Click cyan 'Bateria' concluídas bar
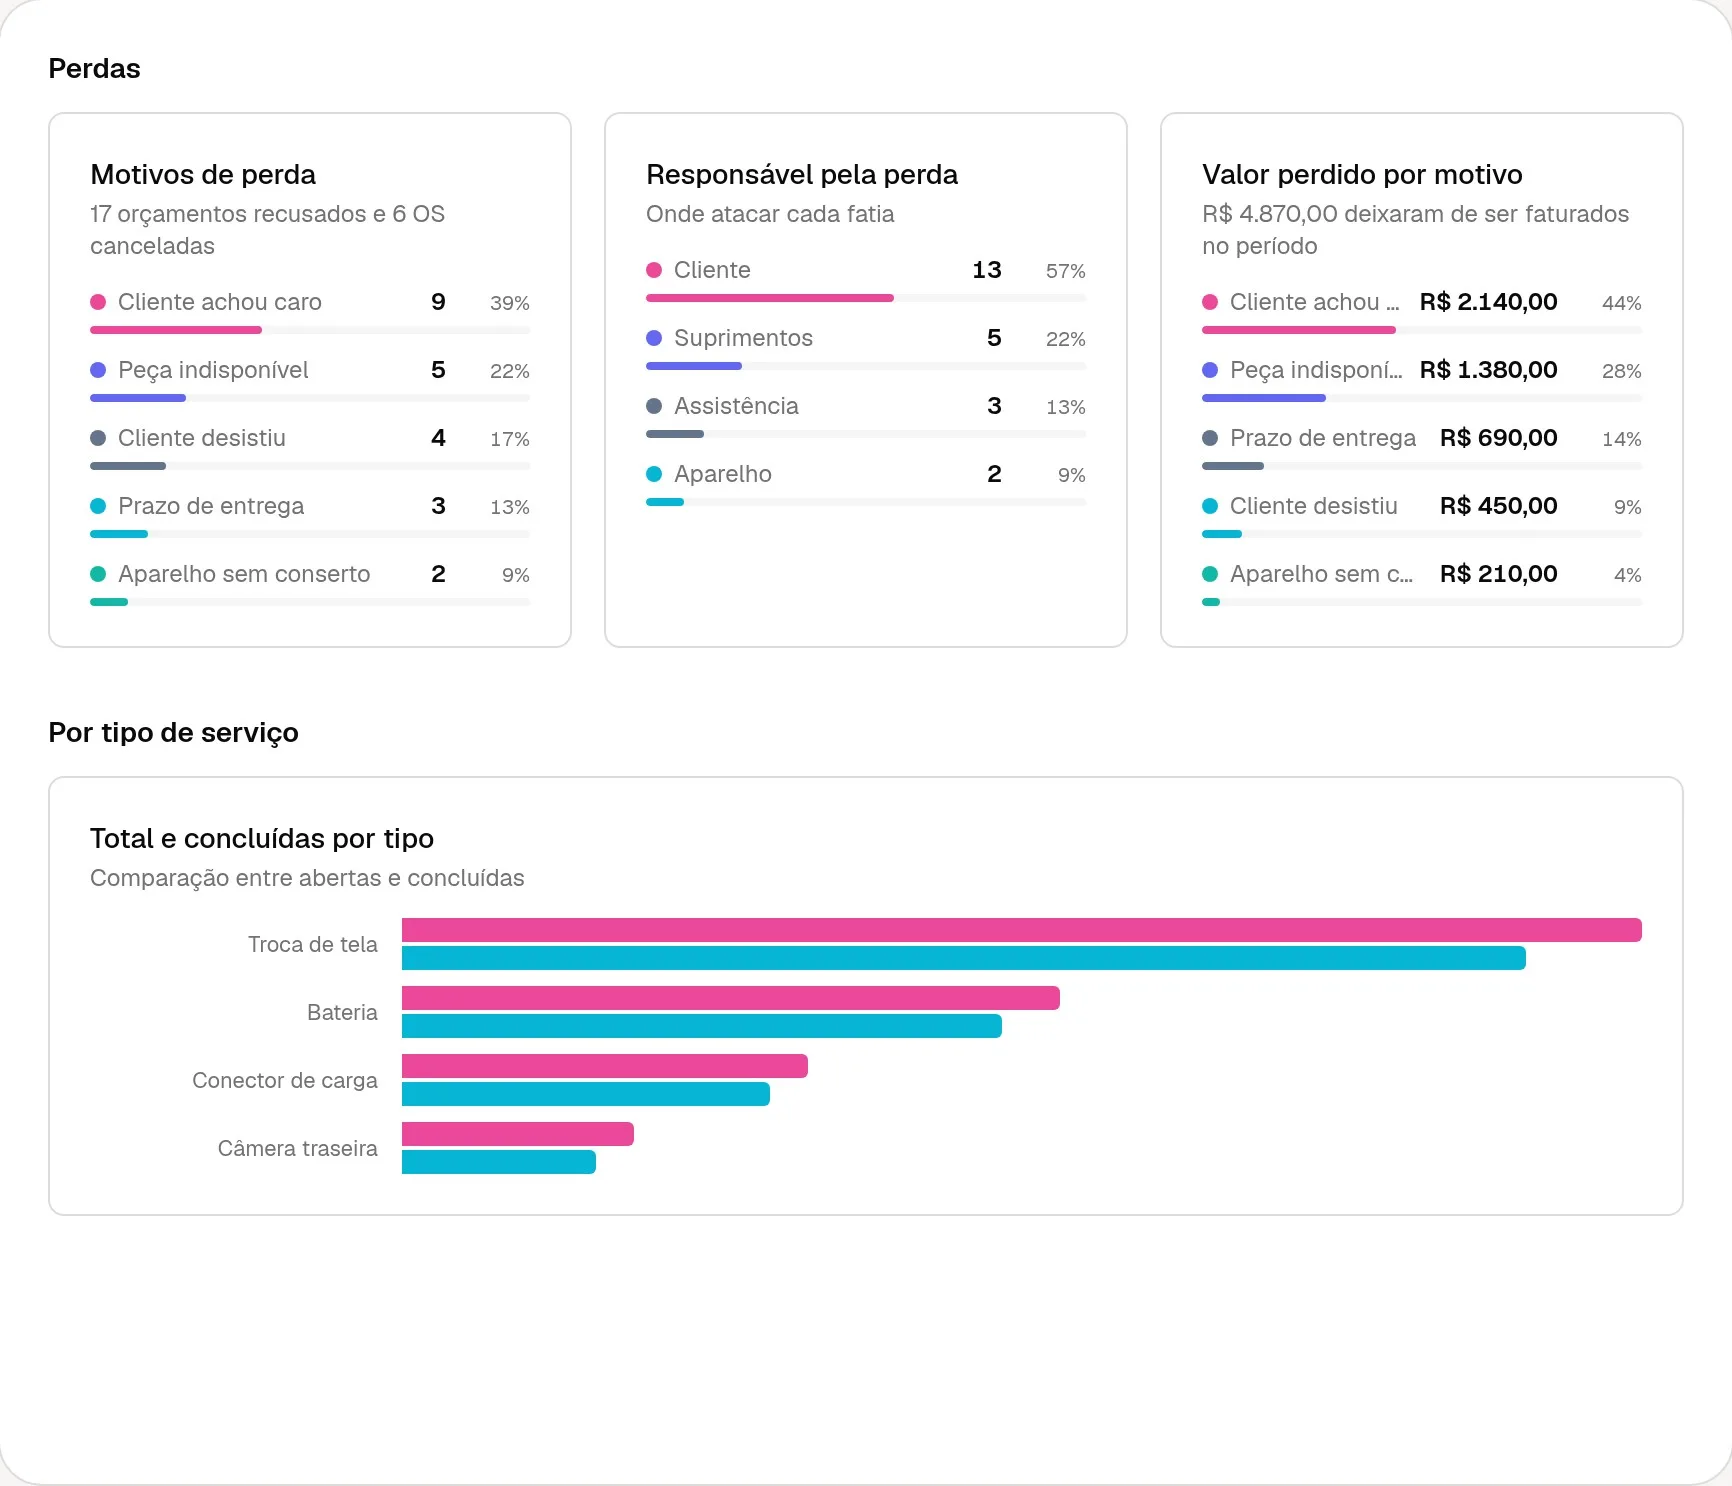The width and height of the screenshot is (1732, 1486). point(702,1026)
